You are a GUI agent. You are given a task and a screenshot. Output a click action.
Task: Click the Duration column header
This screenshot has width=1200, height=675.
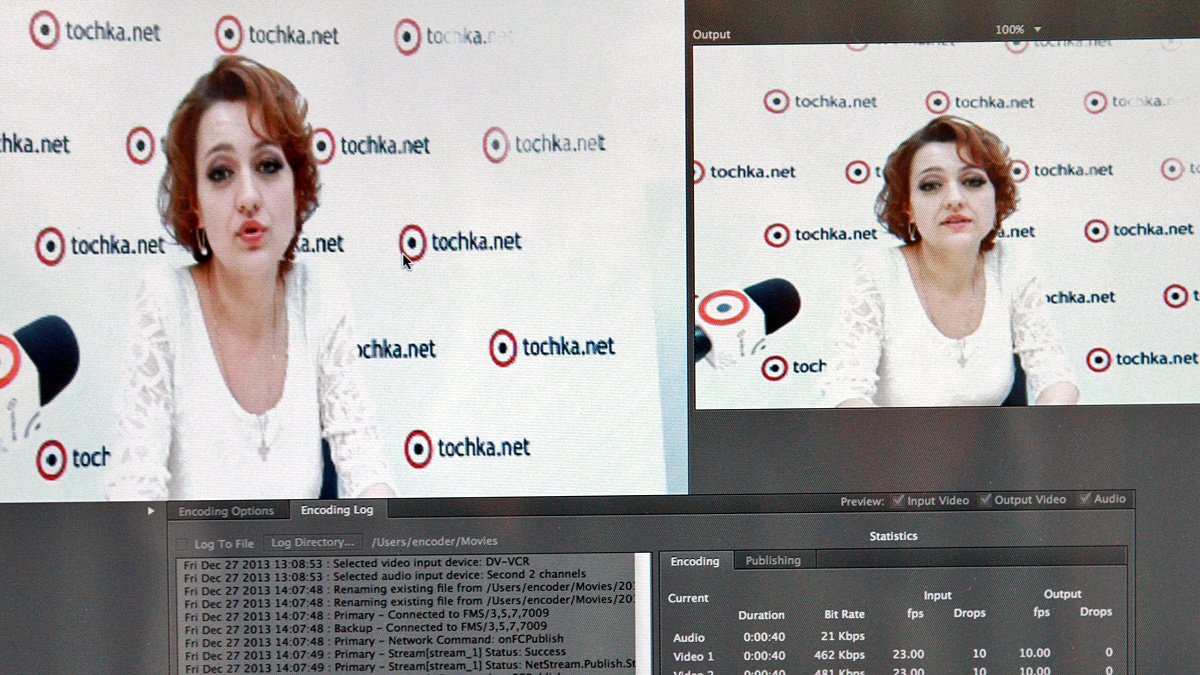click(761, 615)
